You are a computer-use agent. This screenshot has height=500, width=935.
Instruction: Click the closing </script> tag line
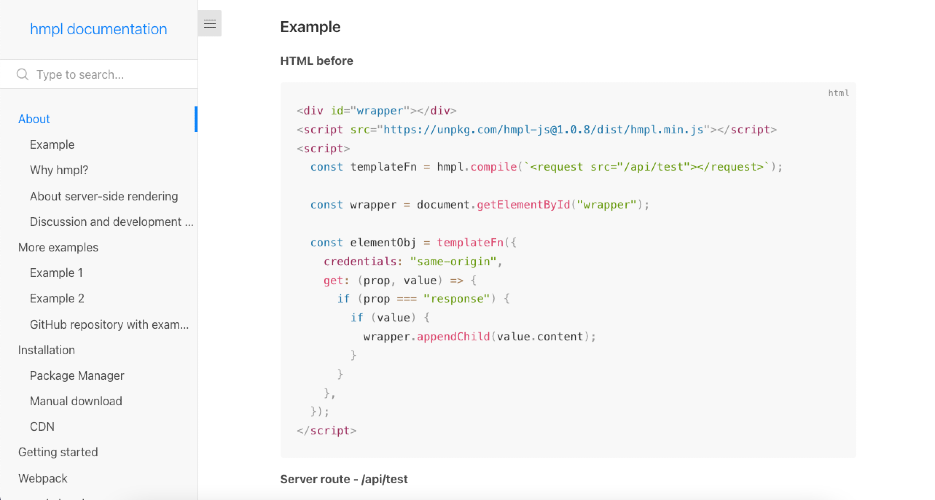point(326,430)
